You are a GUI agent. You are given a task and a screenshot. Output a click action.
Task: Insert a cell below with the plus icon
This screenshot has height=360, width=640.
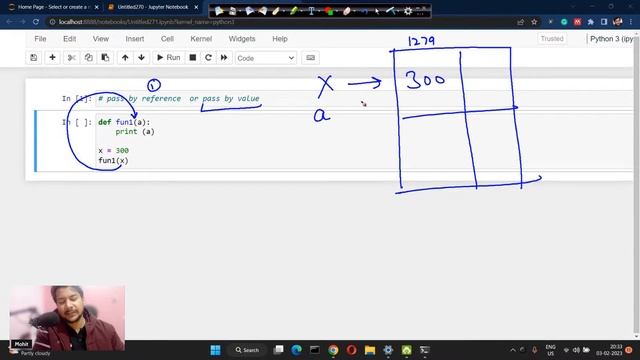52,58
